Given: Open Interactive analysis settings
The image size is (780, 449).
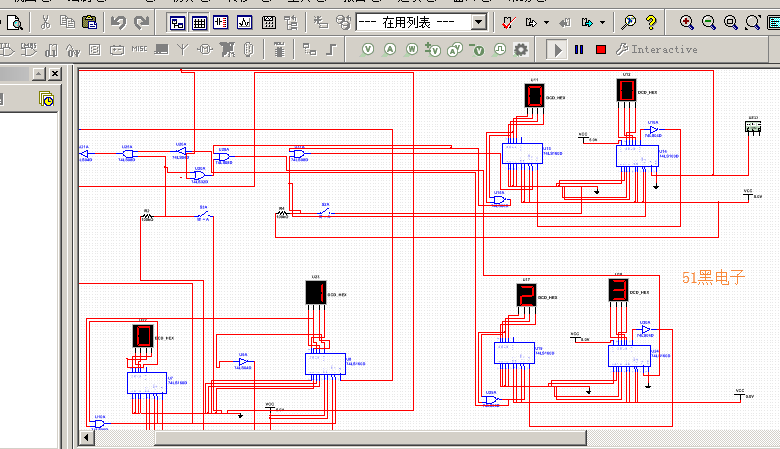Looking at the screenshot, I should click(x=657, y=50).
